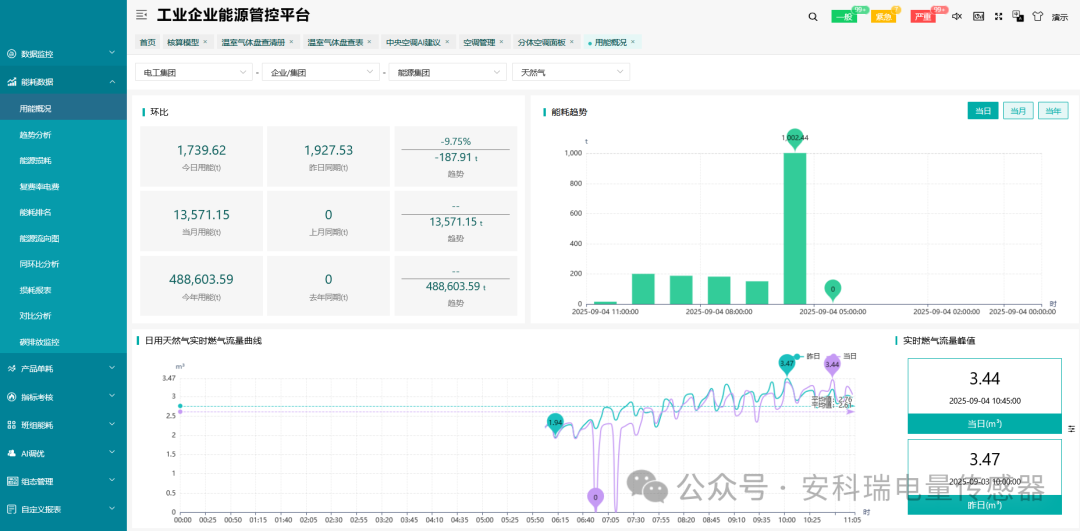This screenshot has height=531, width=1080.
Task: Open the search magnifier icon in header
Action: coord(813,17)
